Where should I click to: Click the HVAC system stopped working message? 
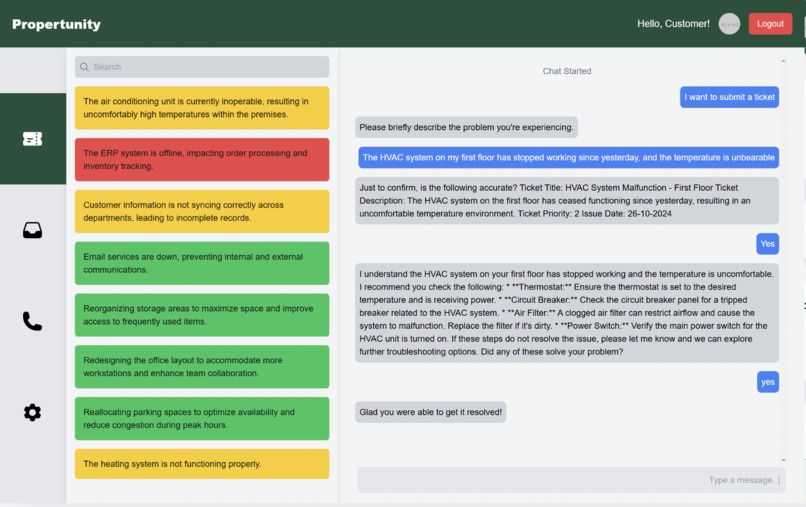[569, 157]
